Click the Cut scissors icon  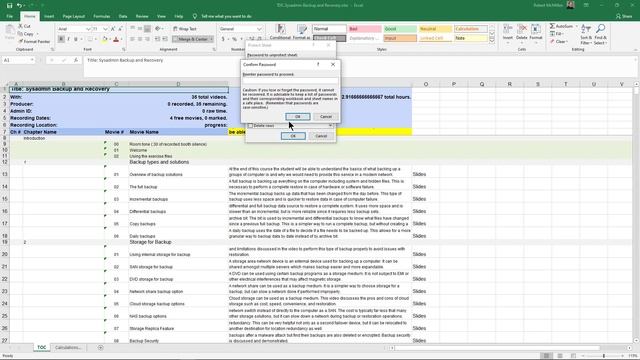click(x=20, y=26)
